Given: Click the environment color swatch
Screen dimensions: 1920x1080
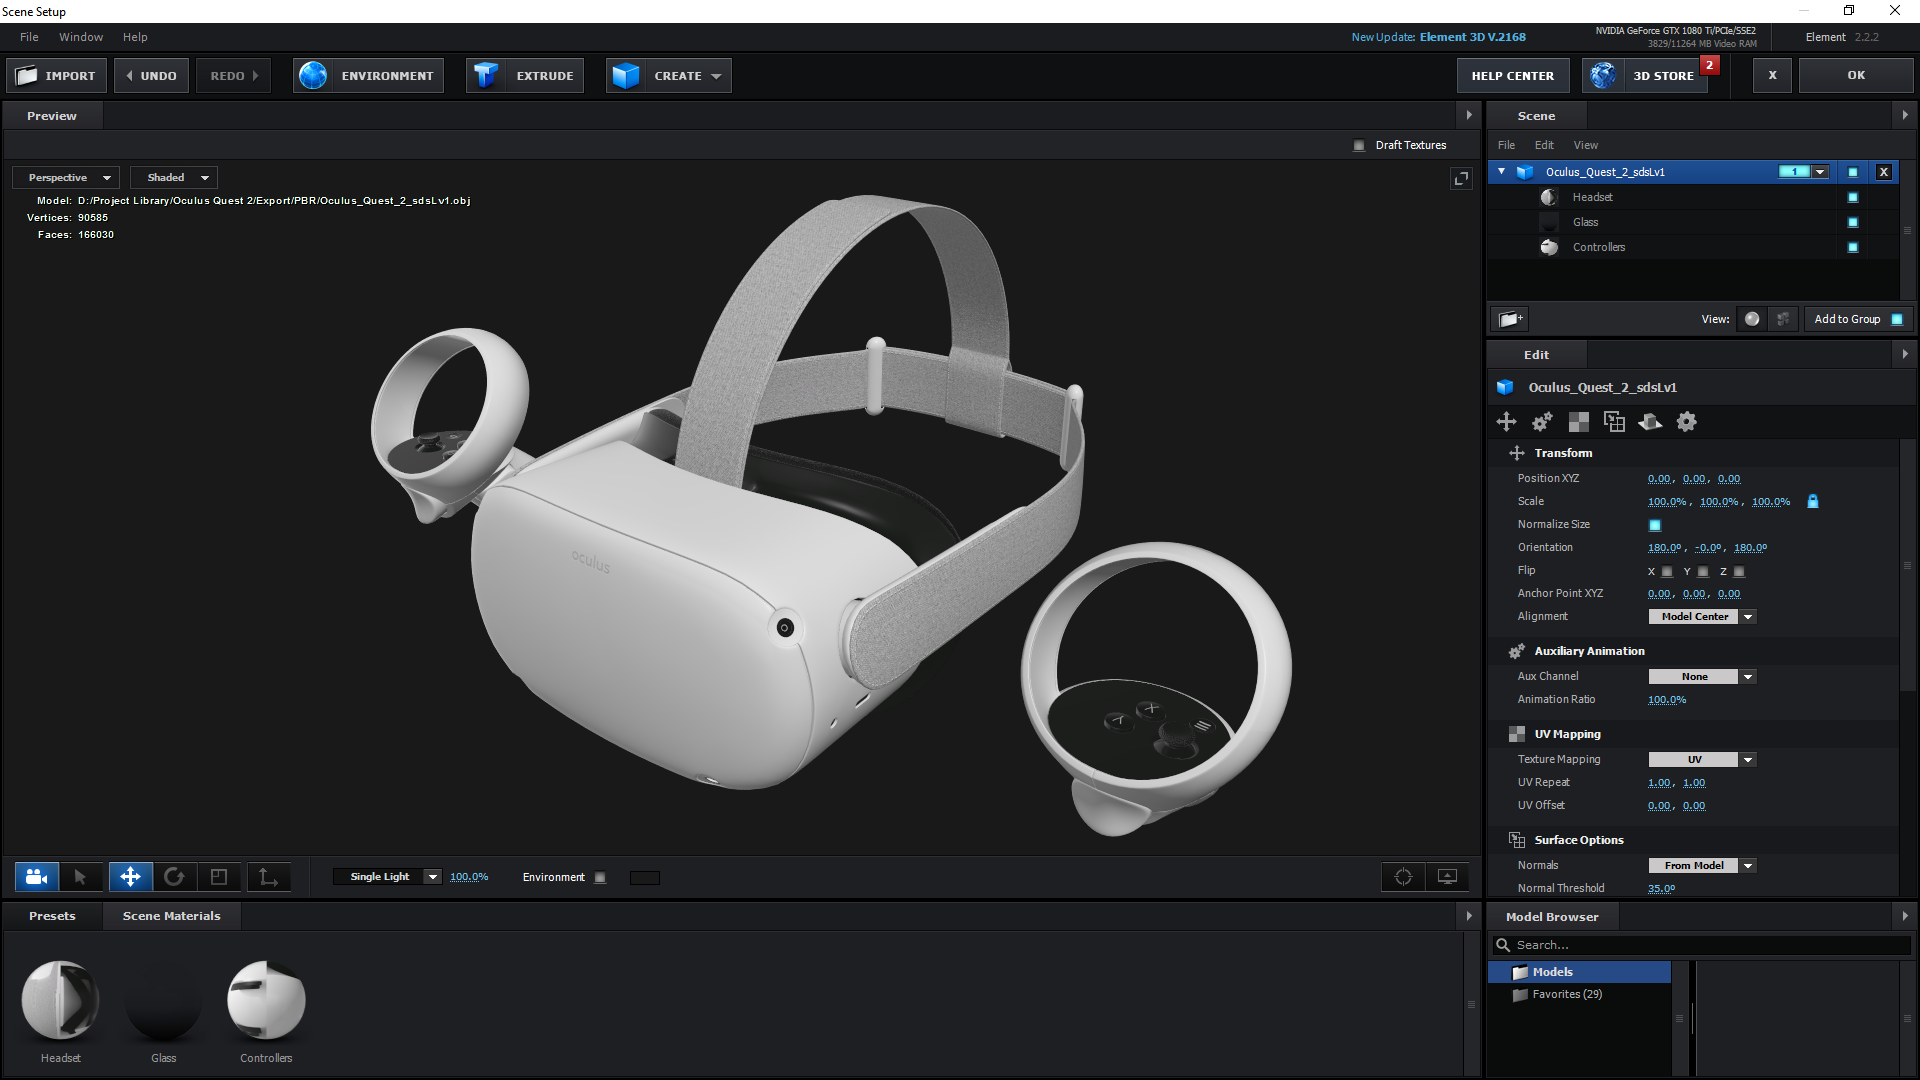Looking at the screenshot, I should coord(645,878).
